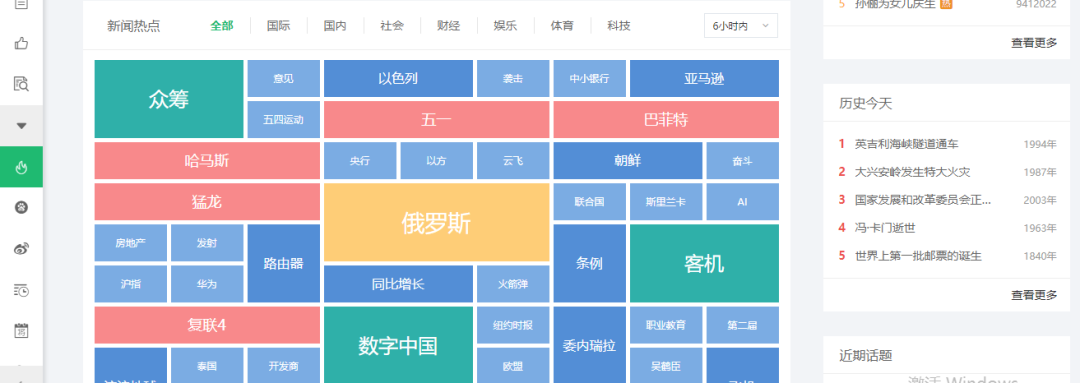Open the 复联4 topic tile
Image resolution: width=1080 pixels, height=383 pixels.
[207, 325]
